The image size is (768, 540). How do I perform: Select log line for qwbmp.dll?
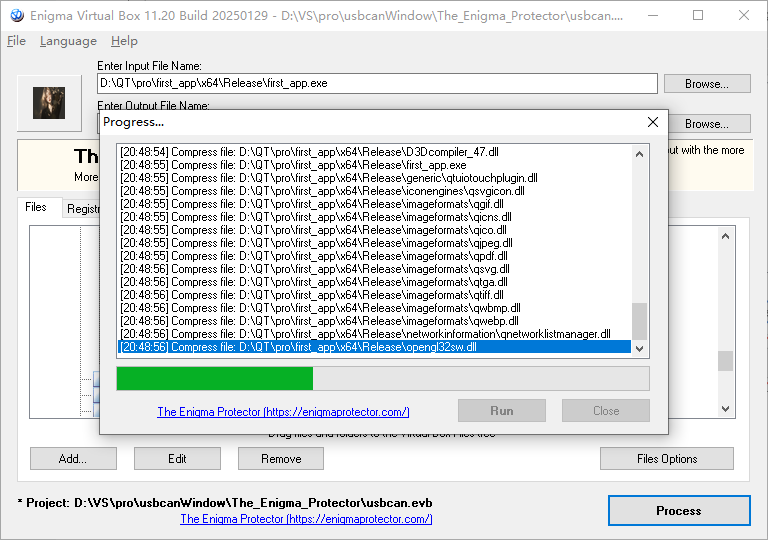coord(375,308)
